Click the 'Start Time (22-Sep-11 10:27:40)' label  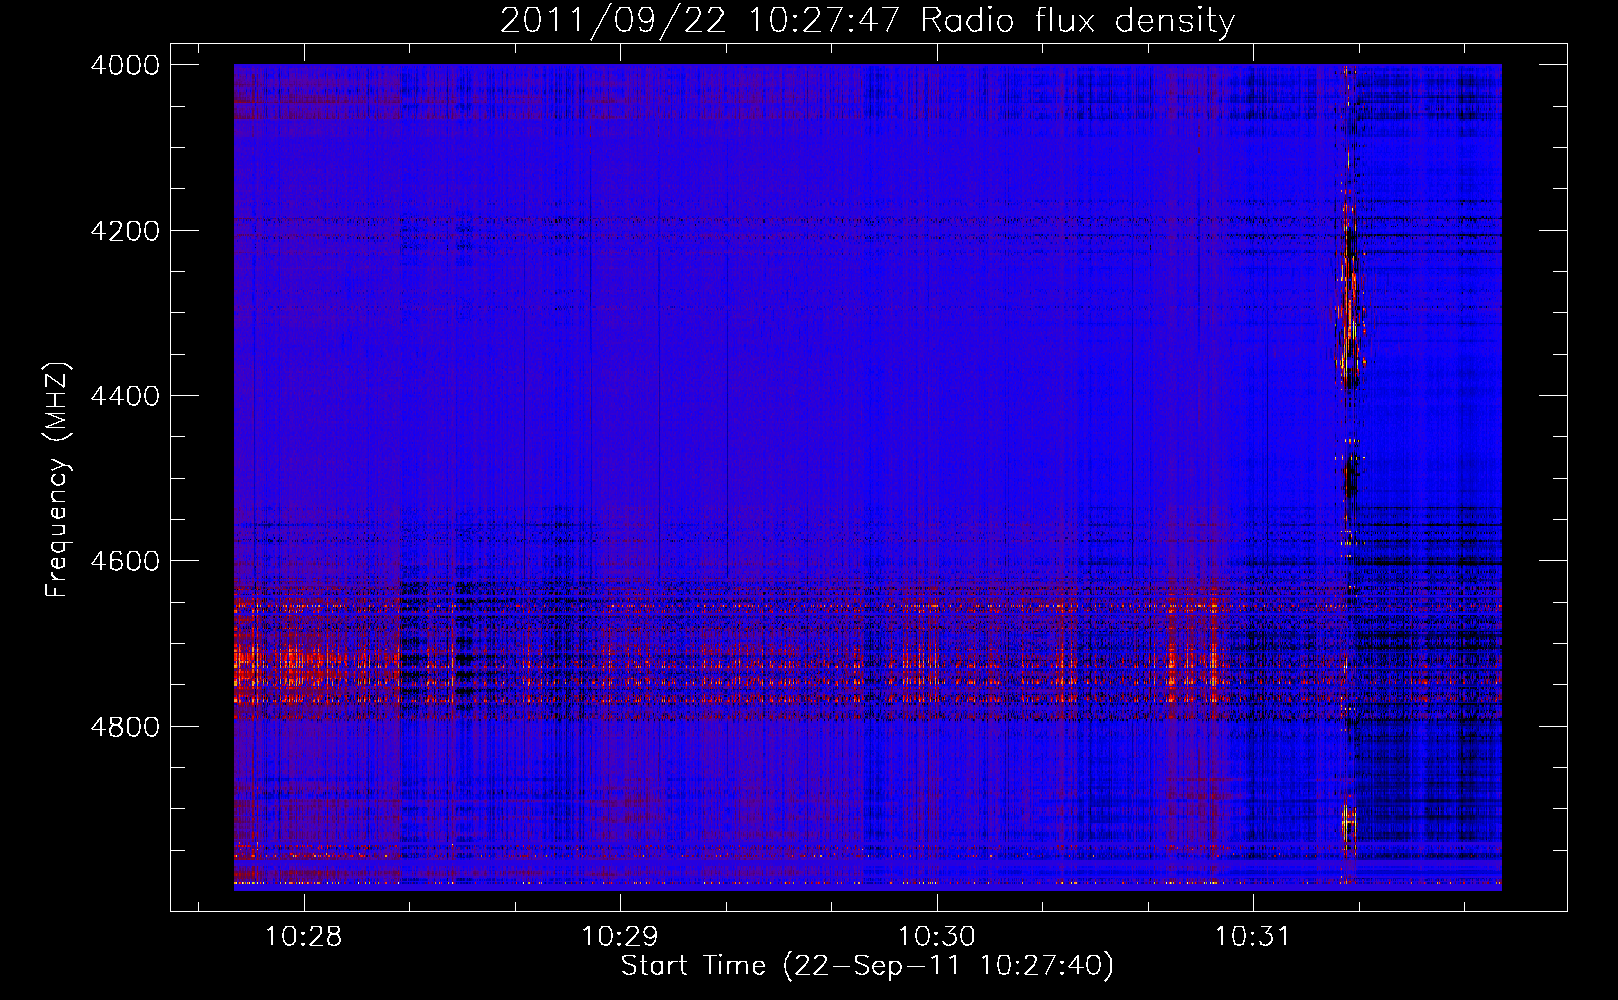tap(867, 966)
